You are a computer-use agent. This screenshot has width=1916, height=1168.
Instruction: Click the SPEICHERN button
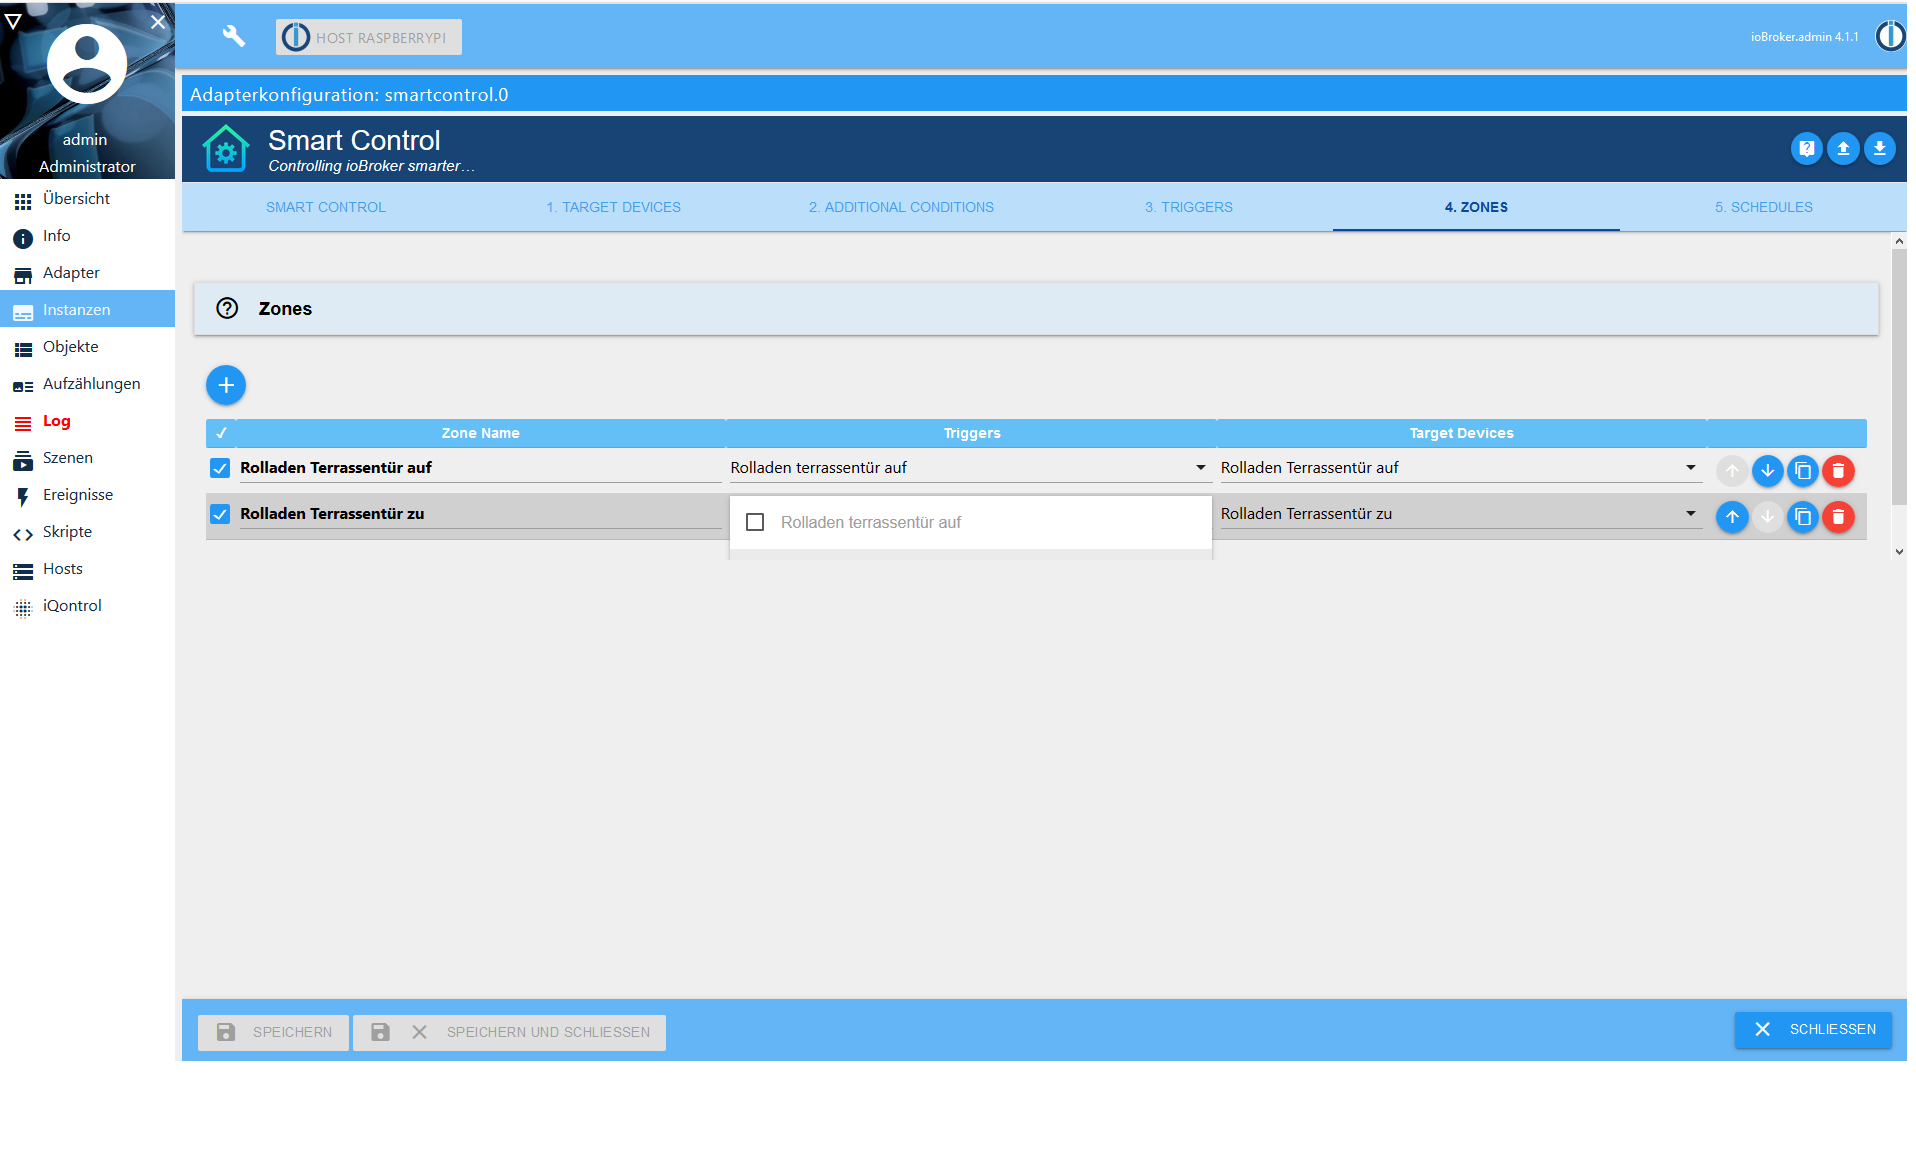[273, 1032]
